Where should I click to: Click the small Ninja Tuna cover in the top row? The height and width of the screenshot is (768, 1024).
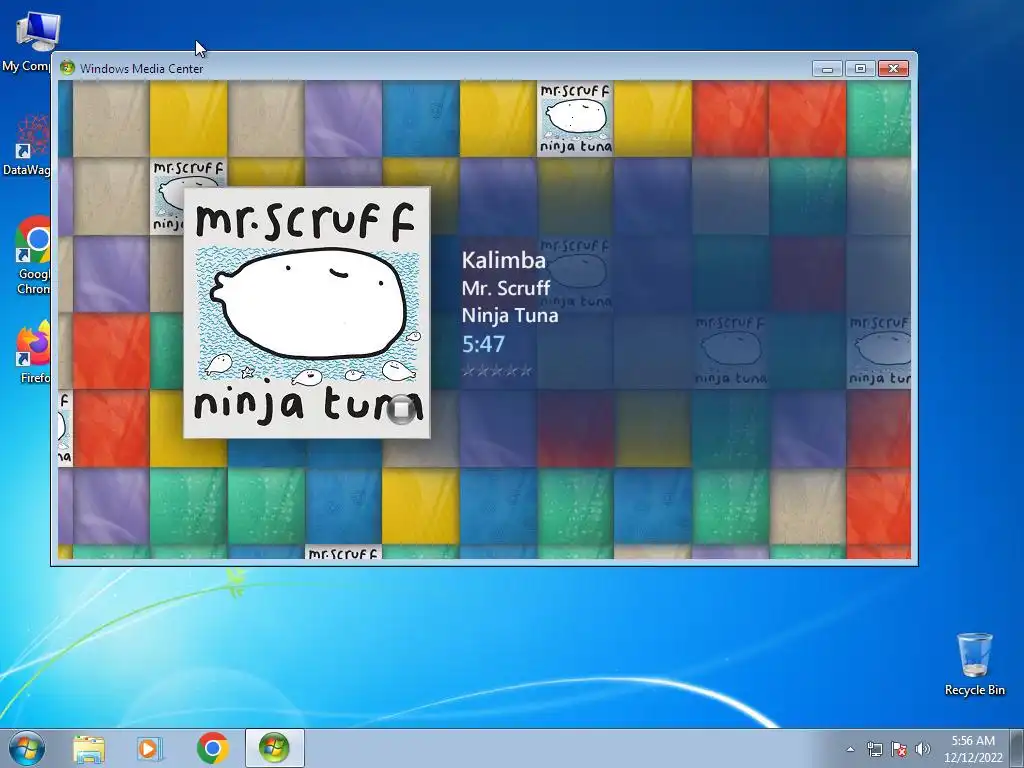[x=576, y=119]
